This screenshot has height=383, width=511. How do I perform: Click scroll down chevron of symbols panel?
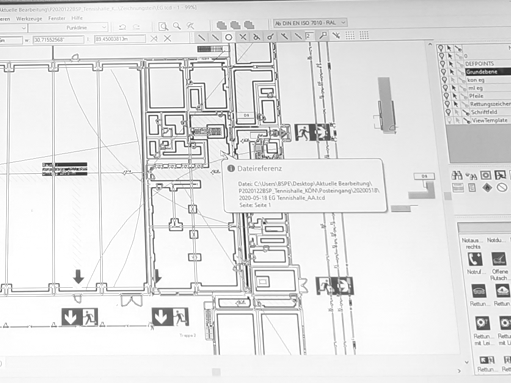(467, 362)
